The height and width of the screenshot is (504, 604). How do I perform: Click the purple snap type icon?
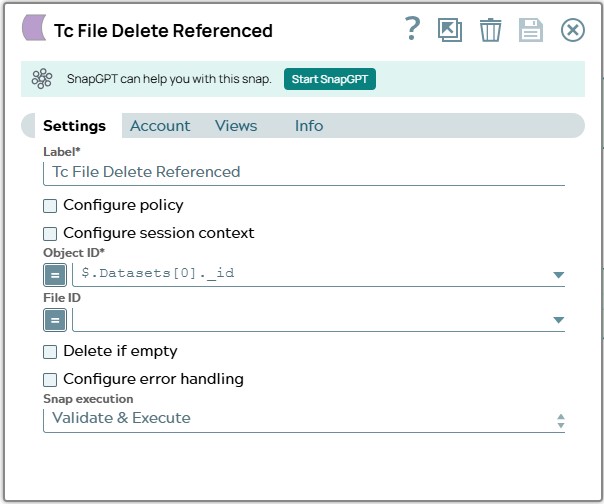coord(34,28)
